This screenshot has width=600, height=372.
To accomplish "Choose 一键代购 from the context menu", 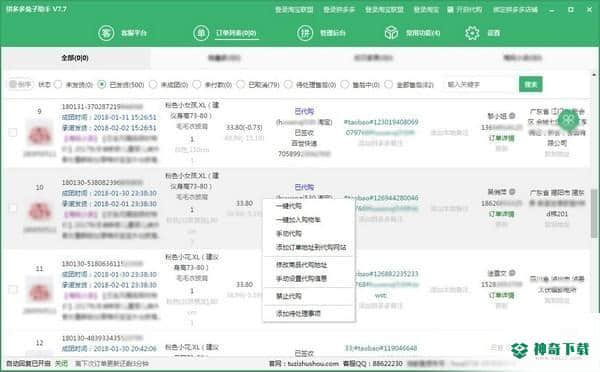I will tap(289, 206).
